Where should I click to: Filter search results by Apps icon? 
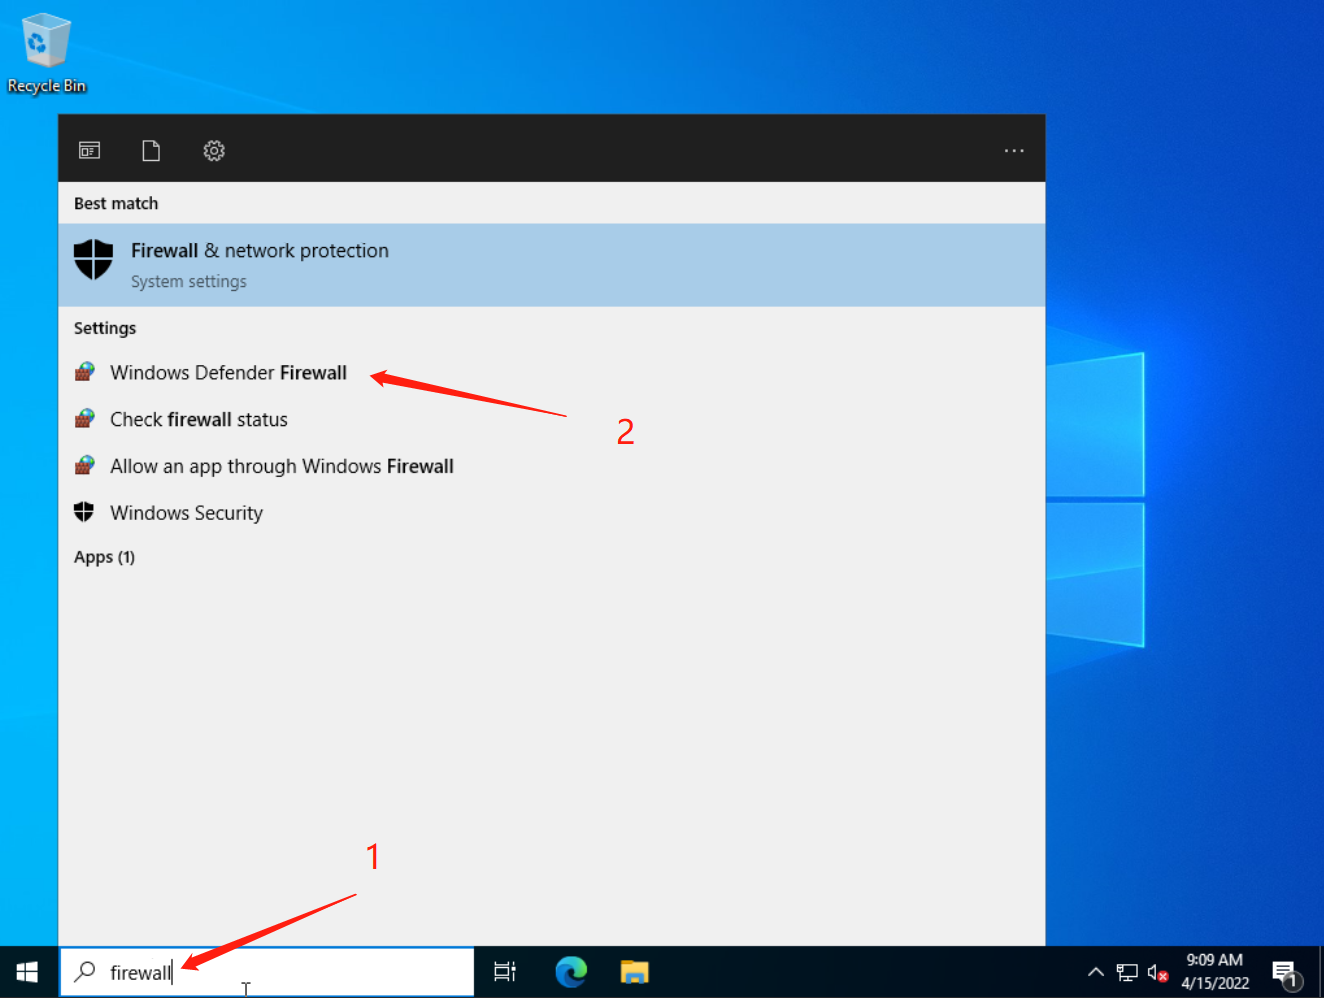tap(89, 151)
